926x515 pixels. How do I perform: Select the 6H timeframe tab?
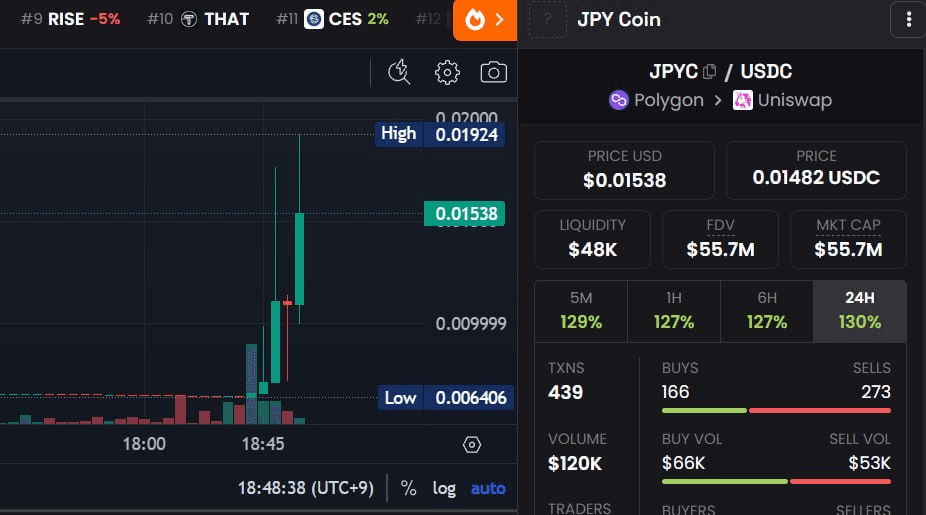tap(767, 311)
